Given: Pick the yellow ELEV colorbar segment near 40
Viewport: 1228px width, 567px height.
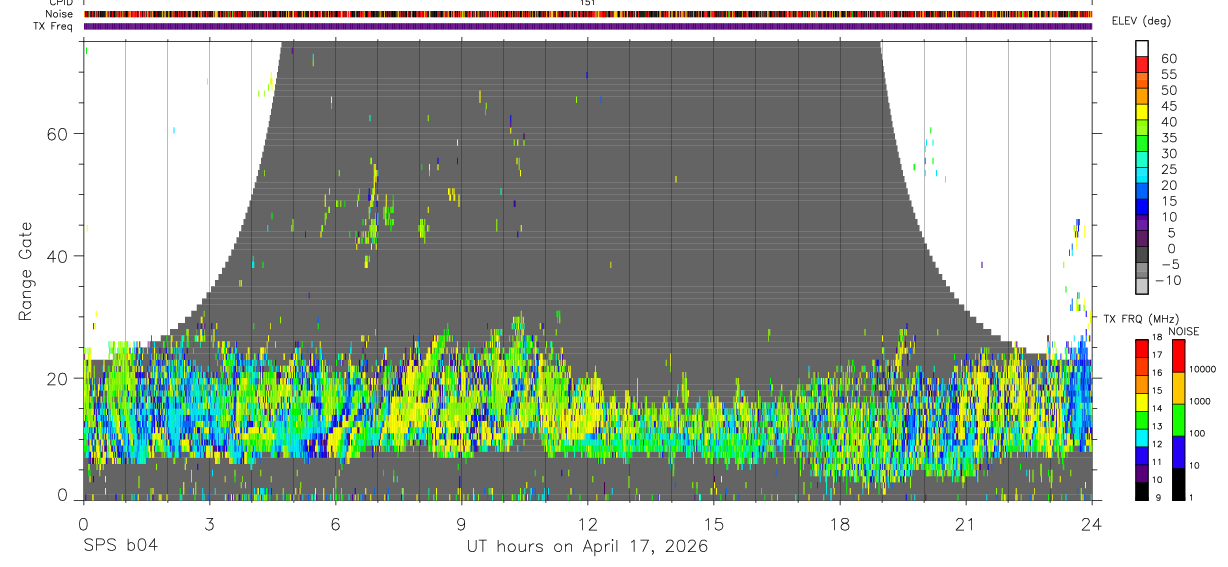Looking at the screenshot, I should pos(1142,113).
